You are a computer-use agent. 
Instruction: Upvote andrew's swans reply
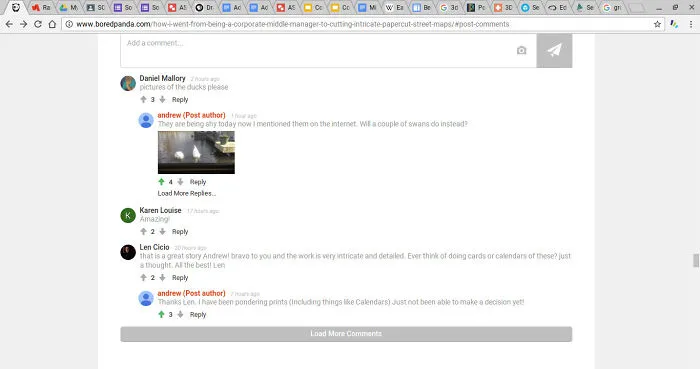point(161,182)
